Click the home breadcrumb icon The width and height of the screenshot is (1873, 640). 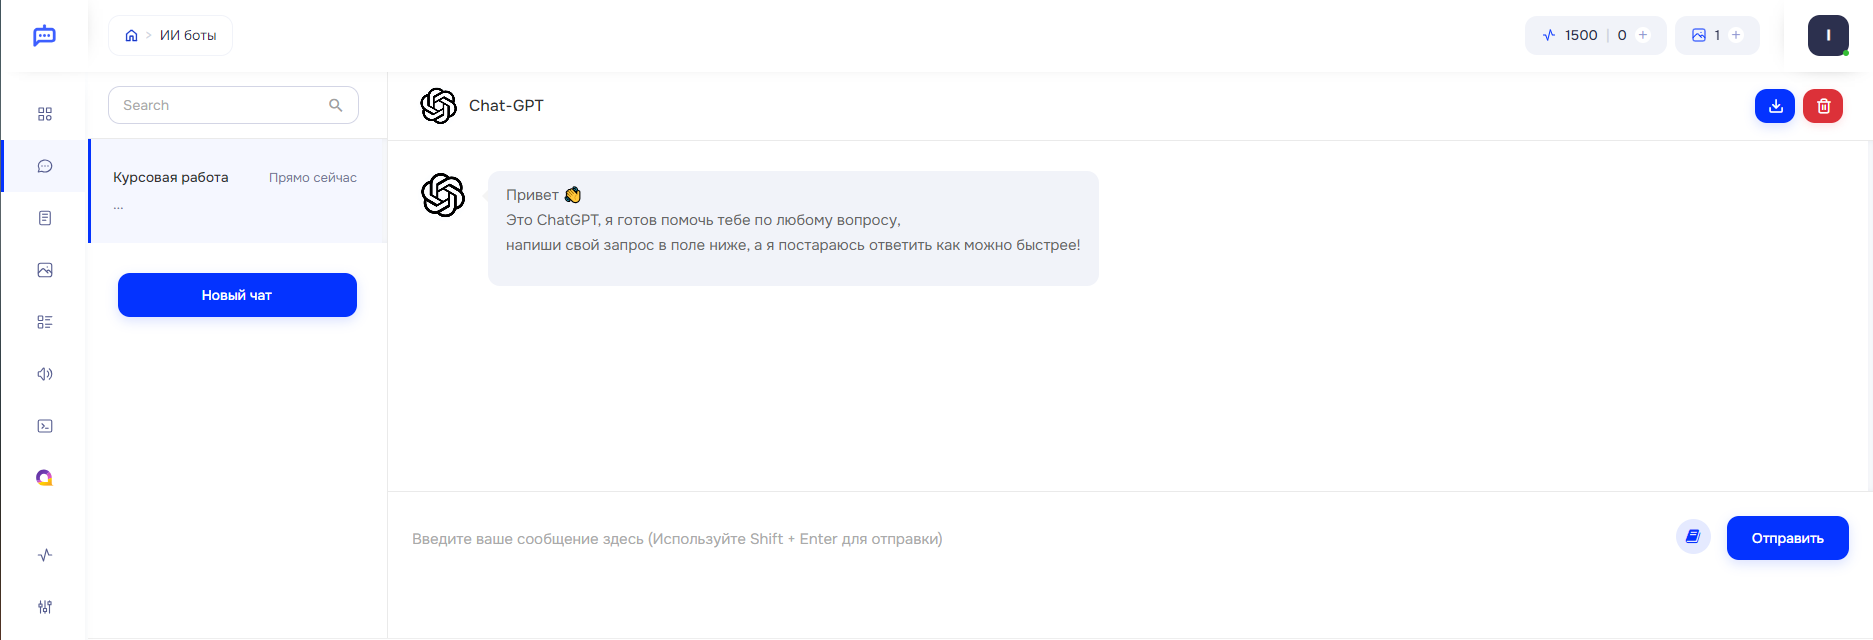point(131,35)
